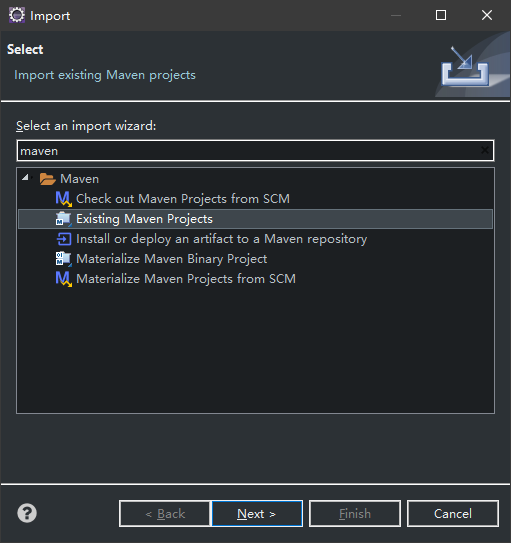Image resolution: width=511 pixels, height=543 pixels.
Task: Click the < Back button
Action: (x=165, y=514)
